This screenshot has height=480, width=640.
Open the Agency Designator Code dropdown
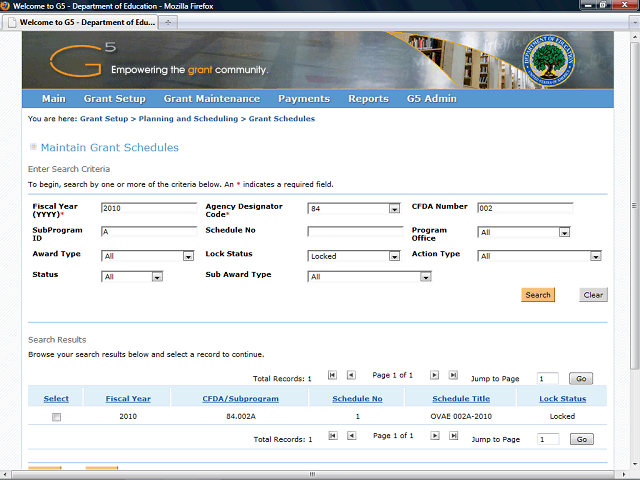click(x=394, y=209)
